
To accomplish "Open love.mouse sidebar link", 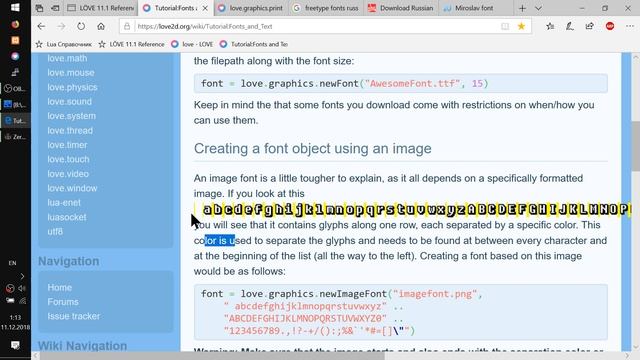I will coord(71,73).
